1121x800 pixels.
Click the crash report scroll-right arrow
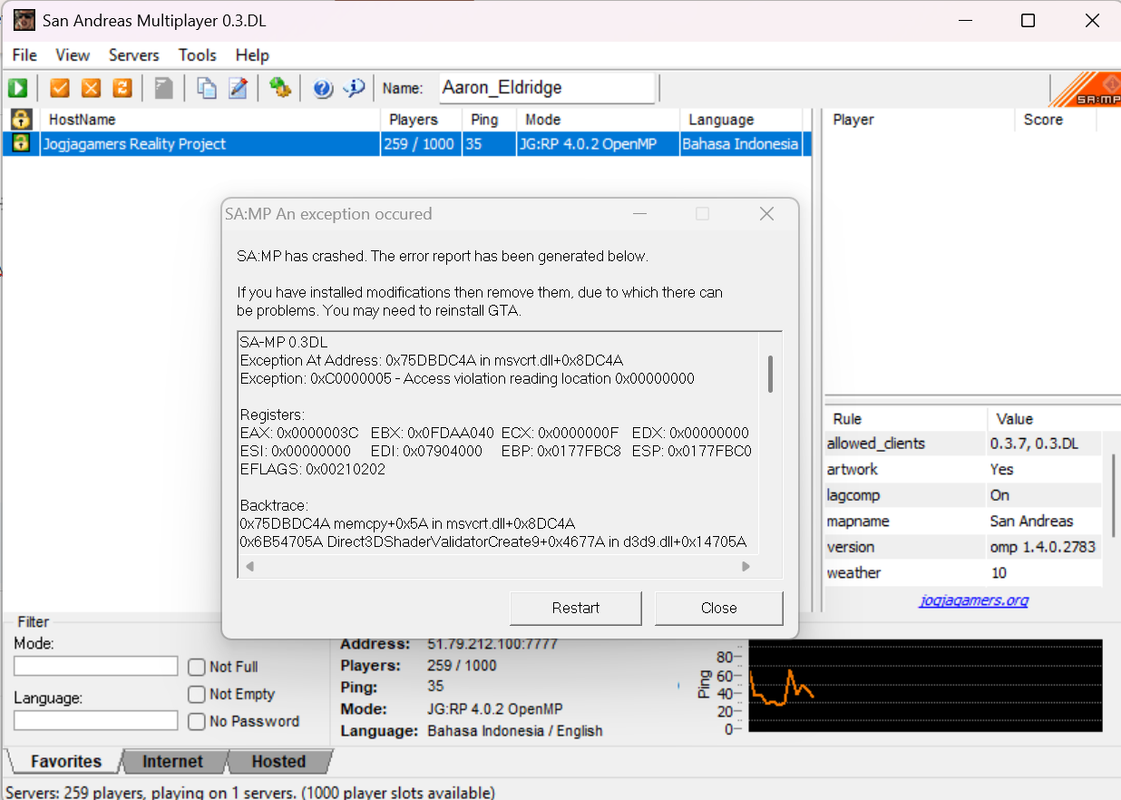746,566
